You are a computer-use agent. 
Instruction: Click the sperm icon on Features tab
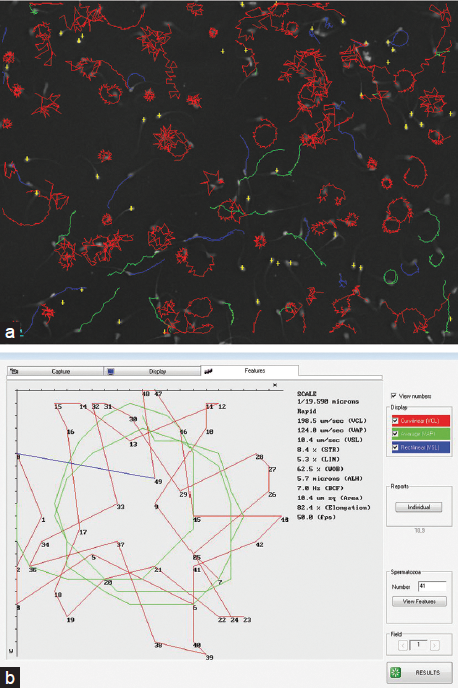[x=209, y=371]
